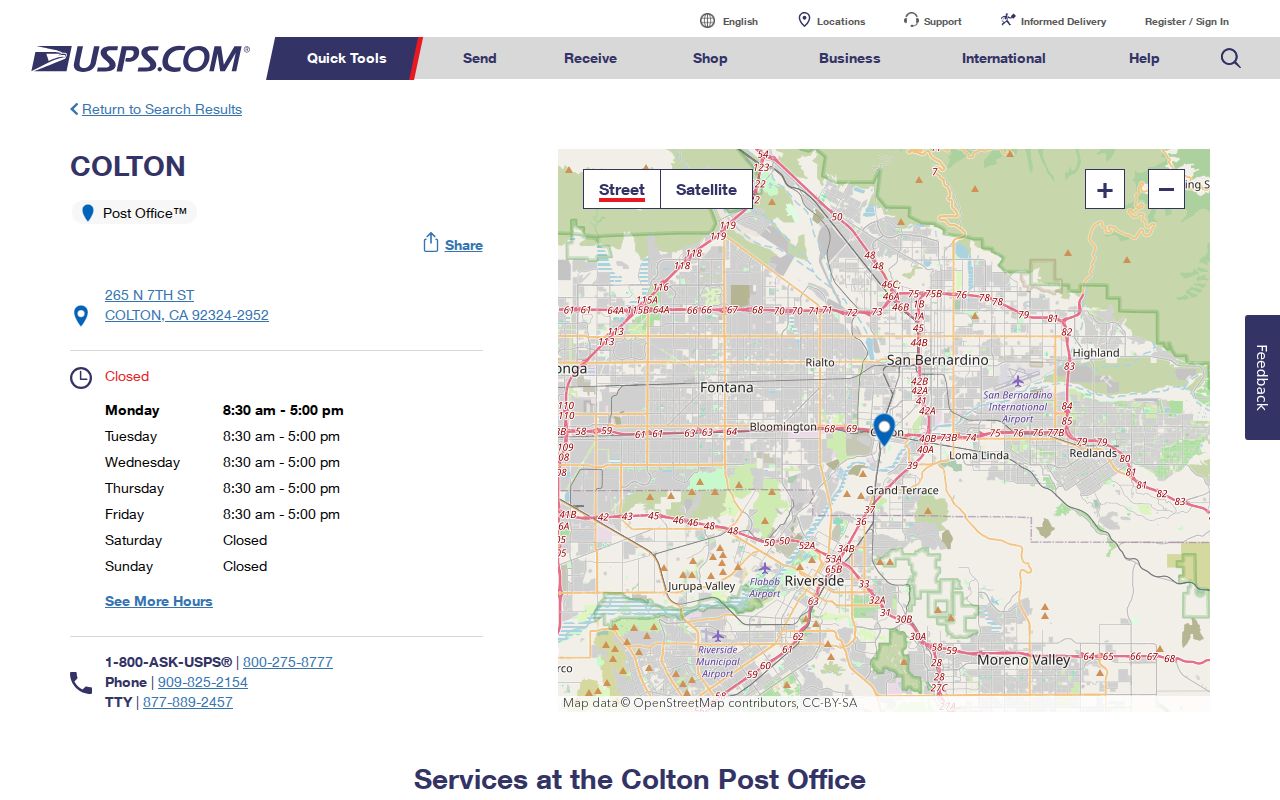Open the search magnifier icon
The width and height of the screenshot is (1280, 800).
tap(1231, 58)
